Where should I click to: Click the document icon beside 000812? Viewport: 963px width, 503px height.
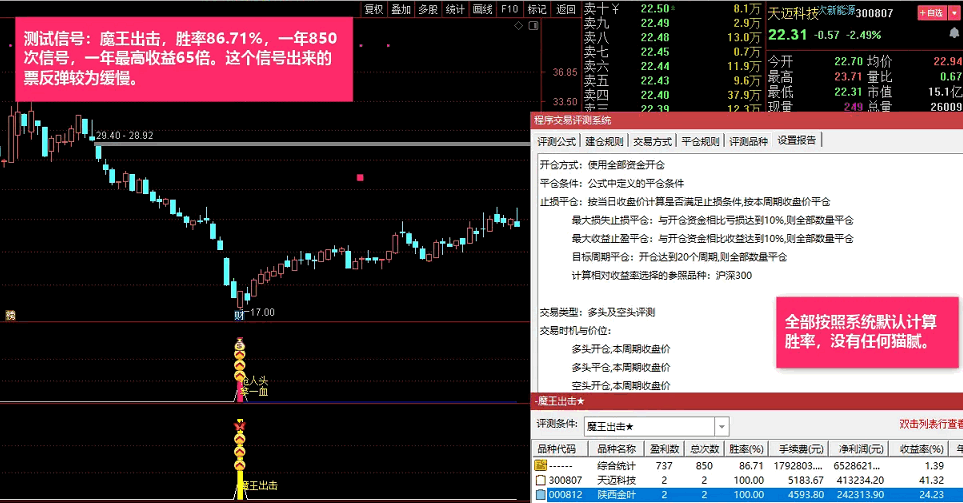tap(540, 495)
